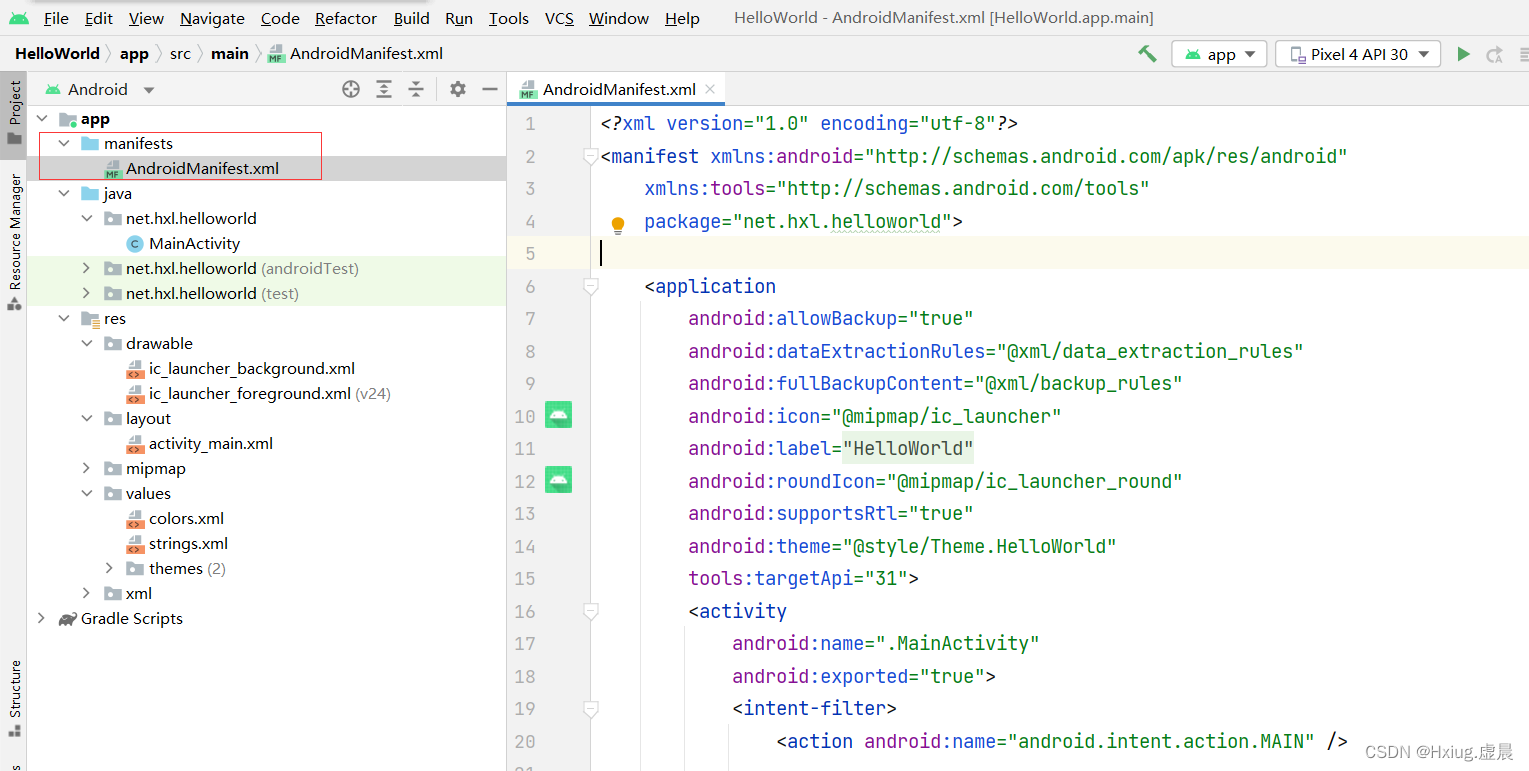1529x771 pixels.
Task: Open the File menu
Action: [56, 18]
